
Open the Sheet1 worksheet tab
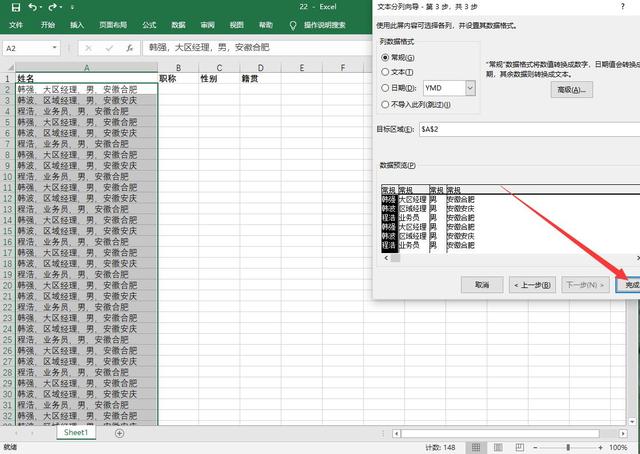(76, 432)
